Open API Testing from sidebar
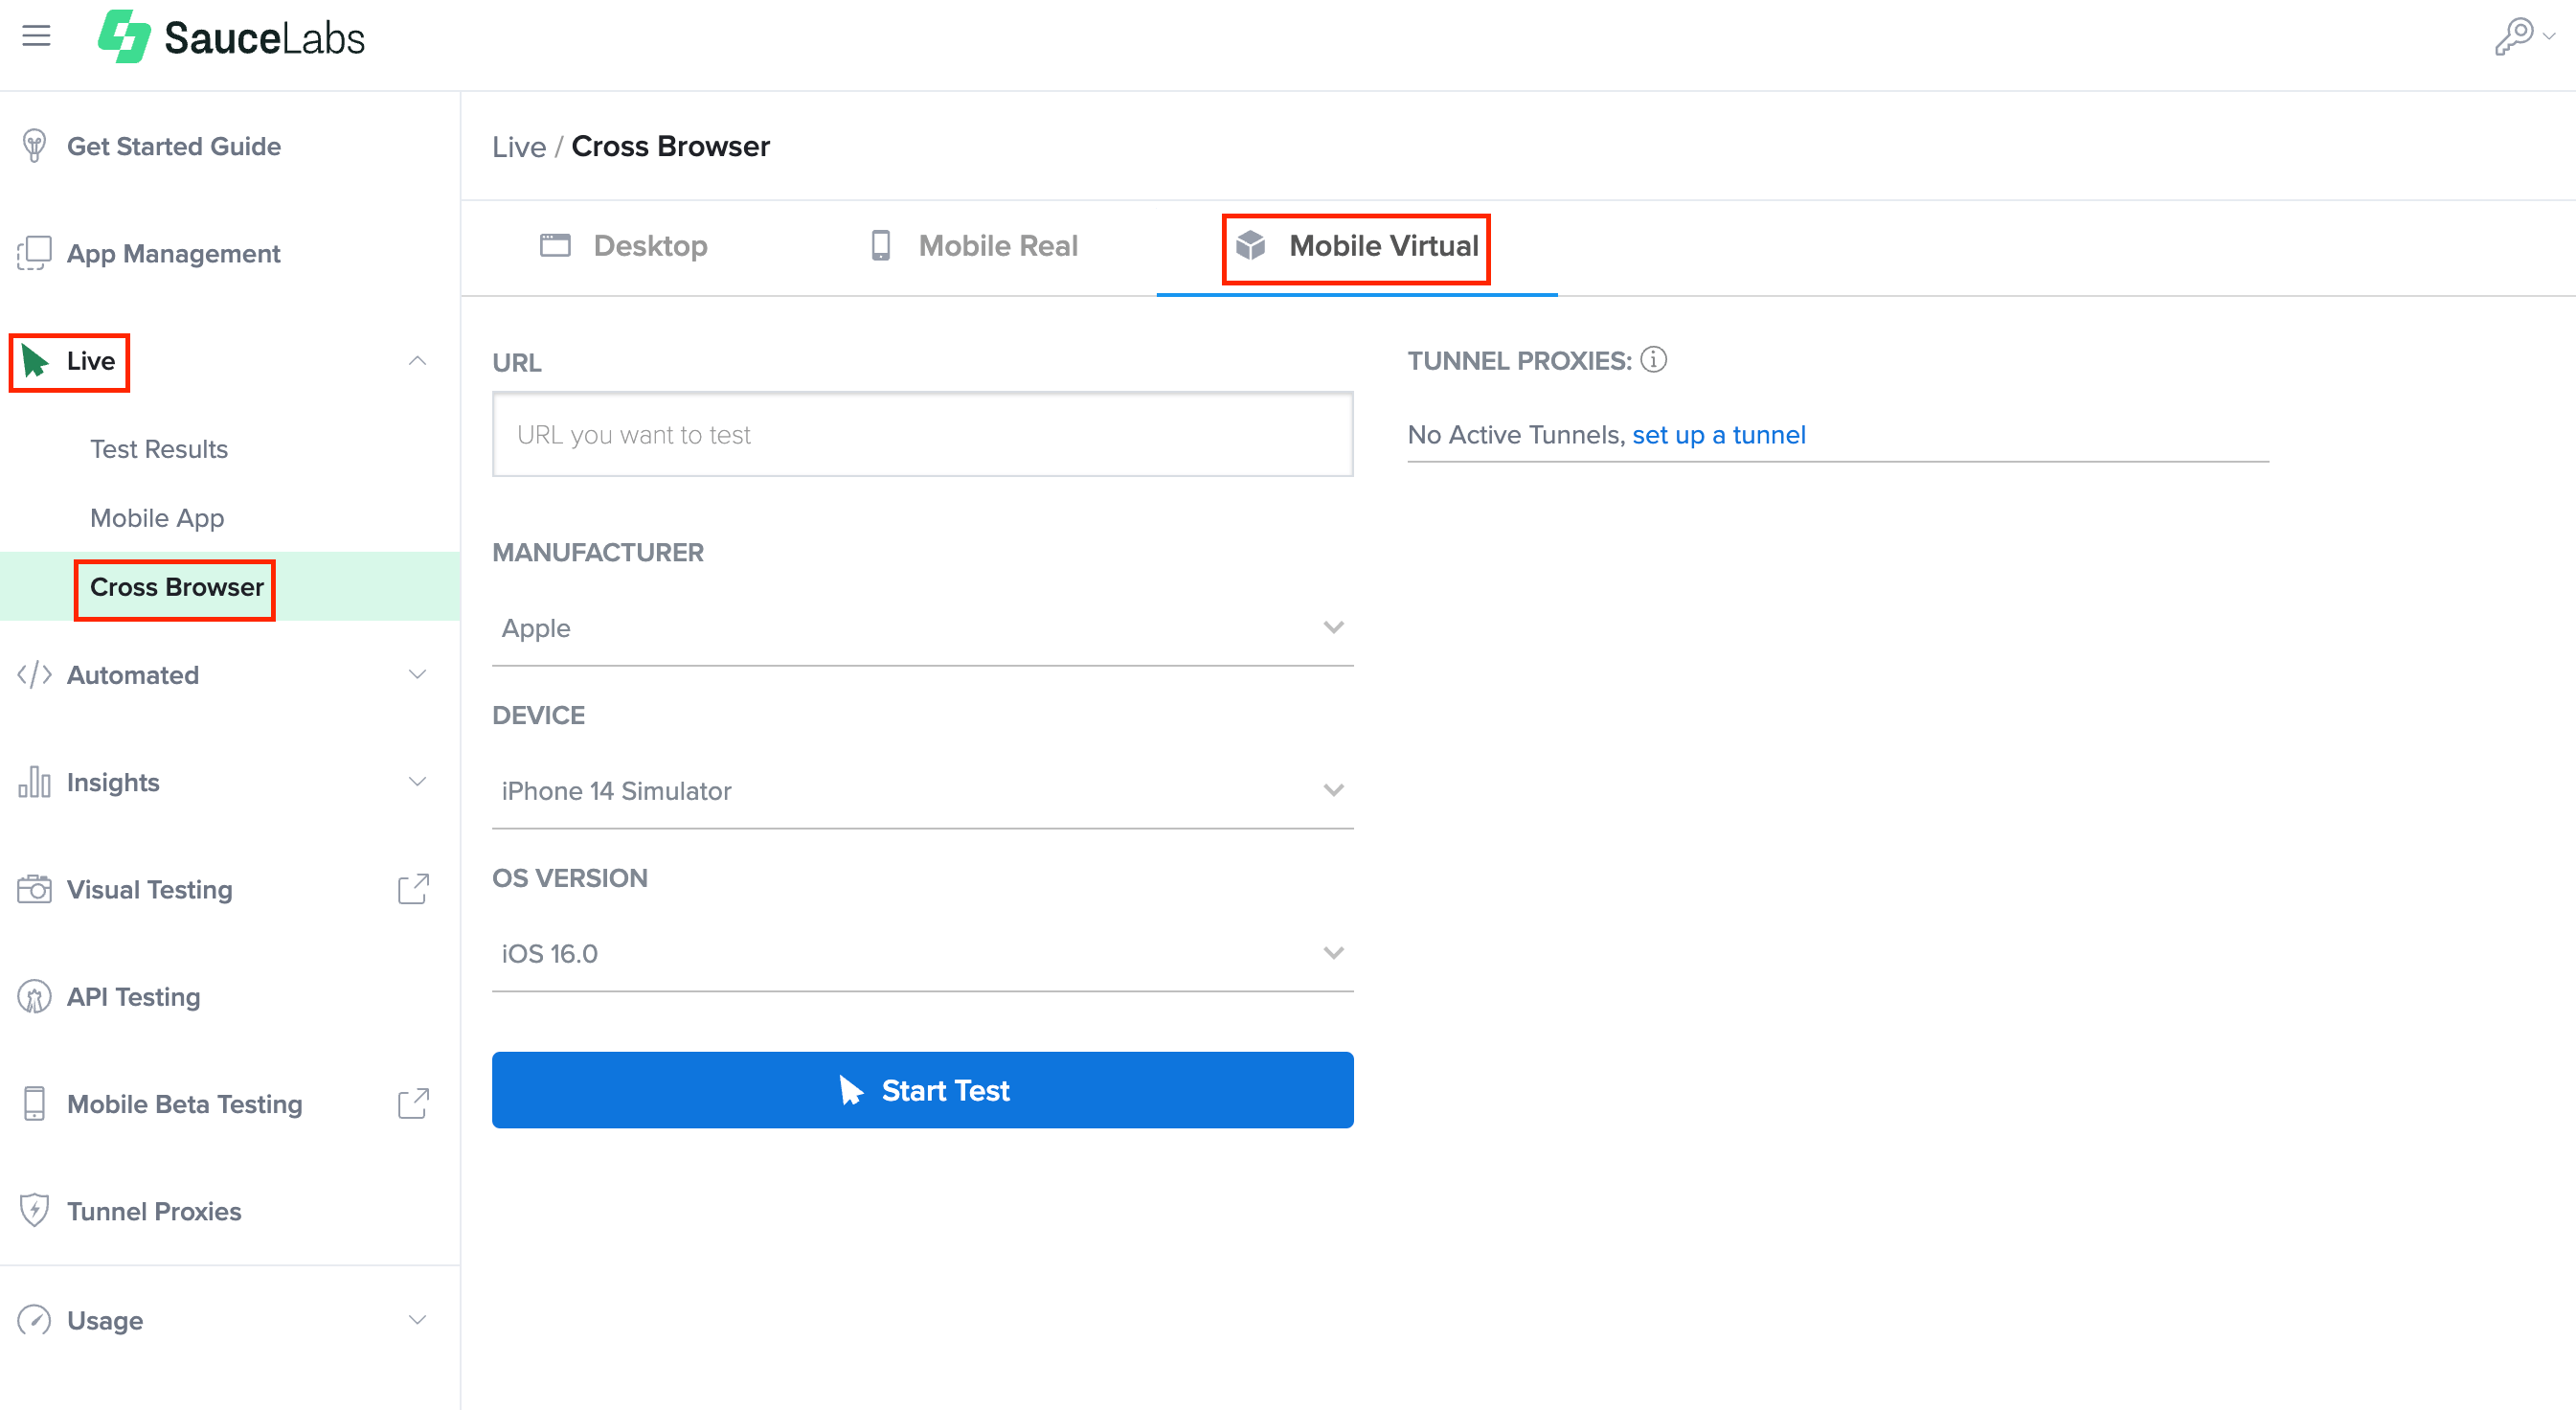 133,997
